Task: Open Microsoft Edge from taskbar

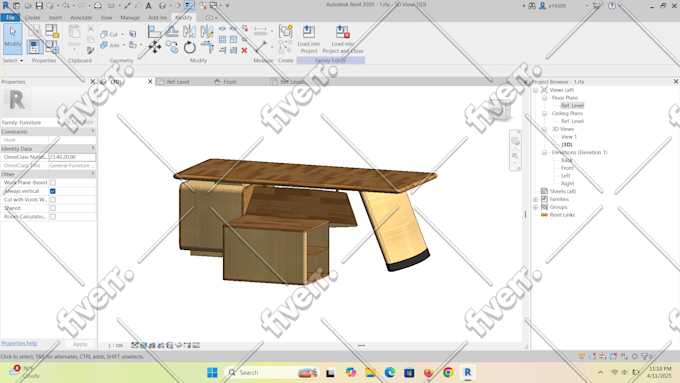Action: (x=389, y=372)
